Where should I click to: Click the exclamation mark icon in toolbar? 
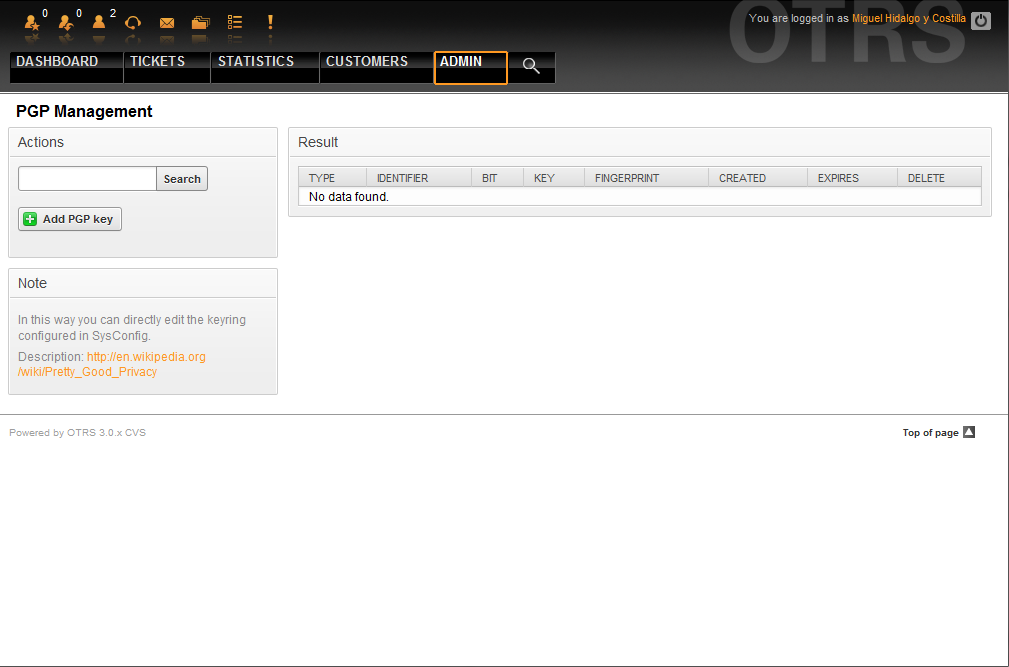269,22
